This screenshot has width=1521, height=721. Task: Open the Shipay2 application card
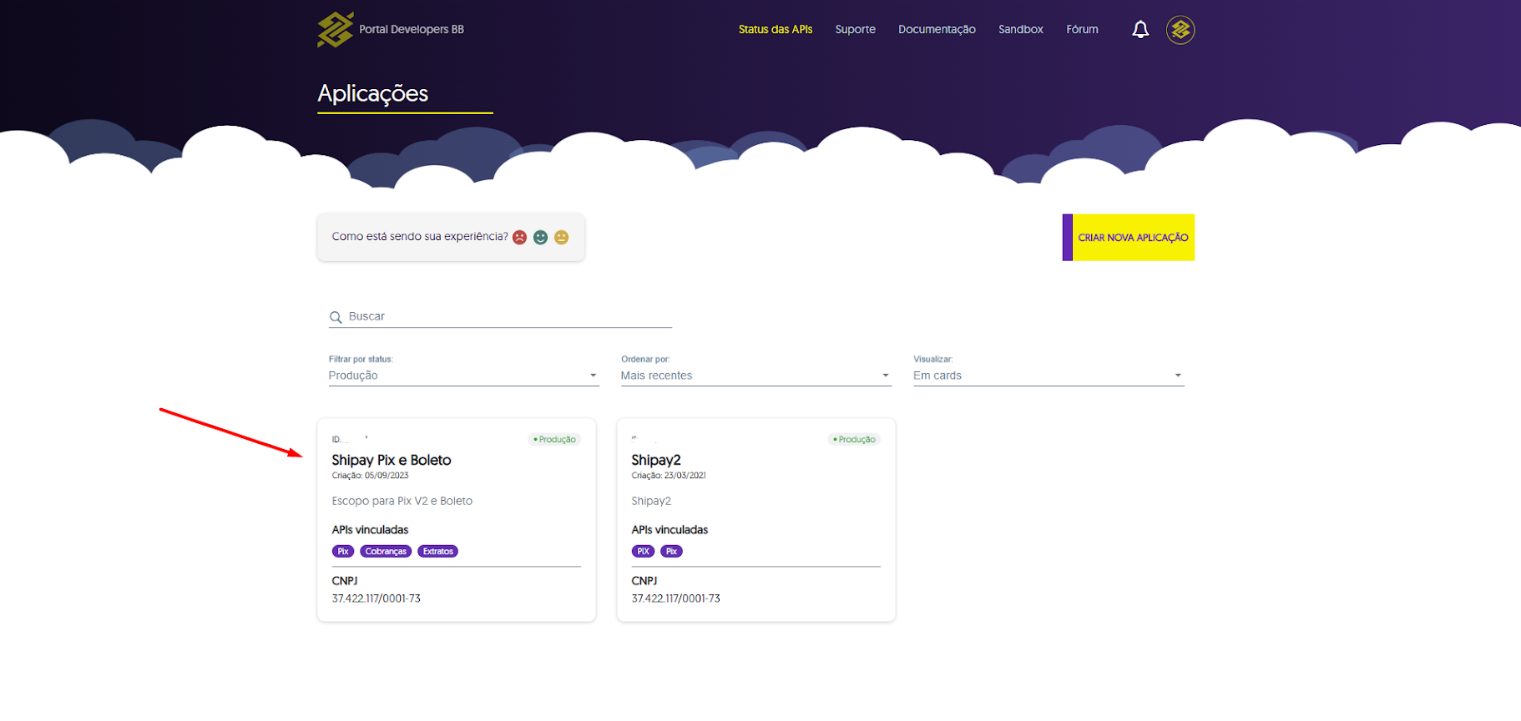tap(756, 520)
